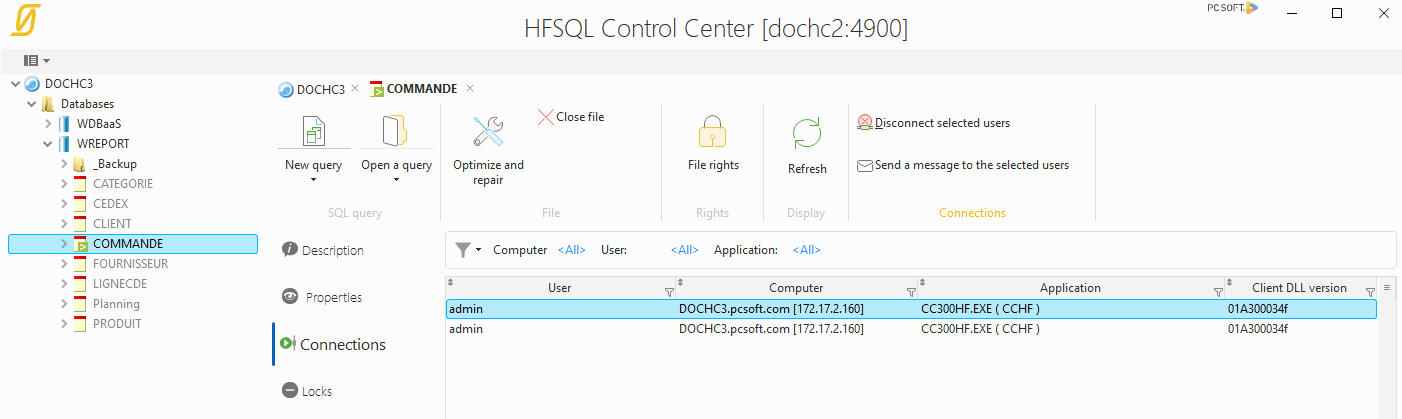Open the Open a query dropdown arrow

(396, 181)
